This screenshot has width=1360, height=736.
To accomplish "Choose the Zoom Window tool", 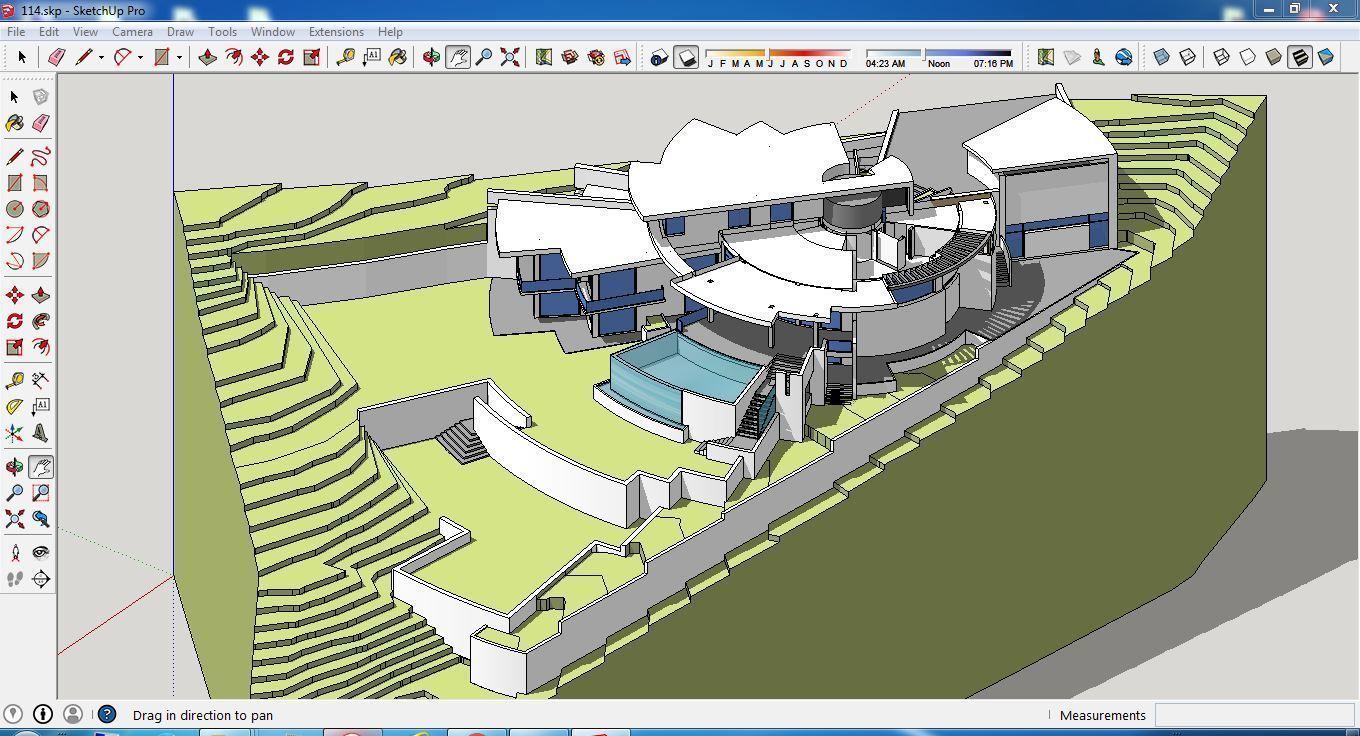I will (41, 493).
